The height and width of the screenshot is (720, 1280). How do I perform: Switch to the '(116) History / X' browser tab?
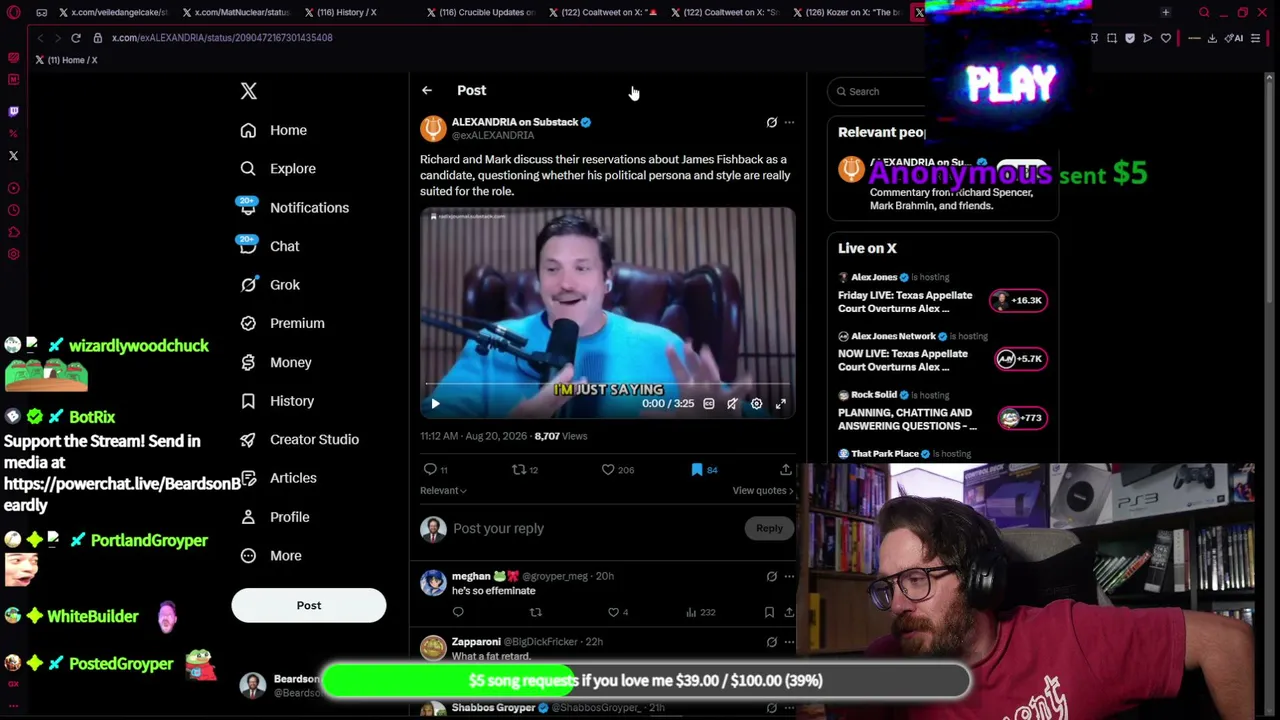[x=355, y=12]
